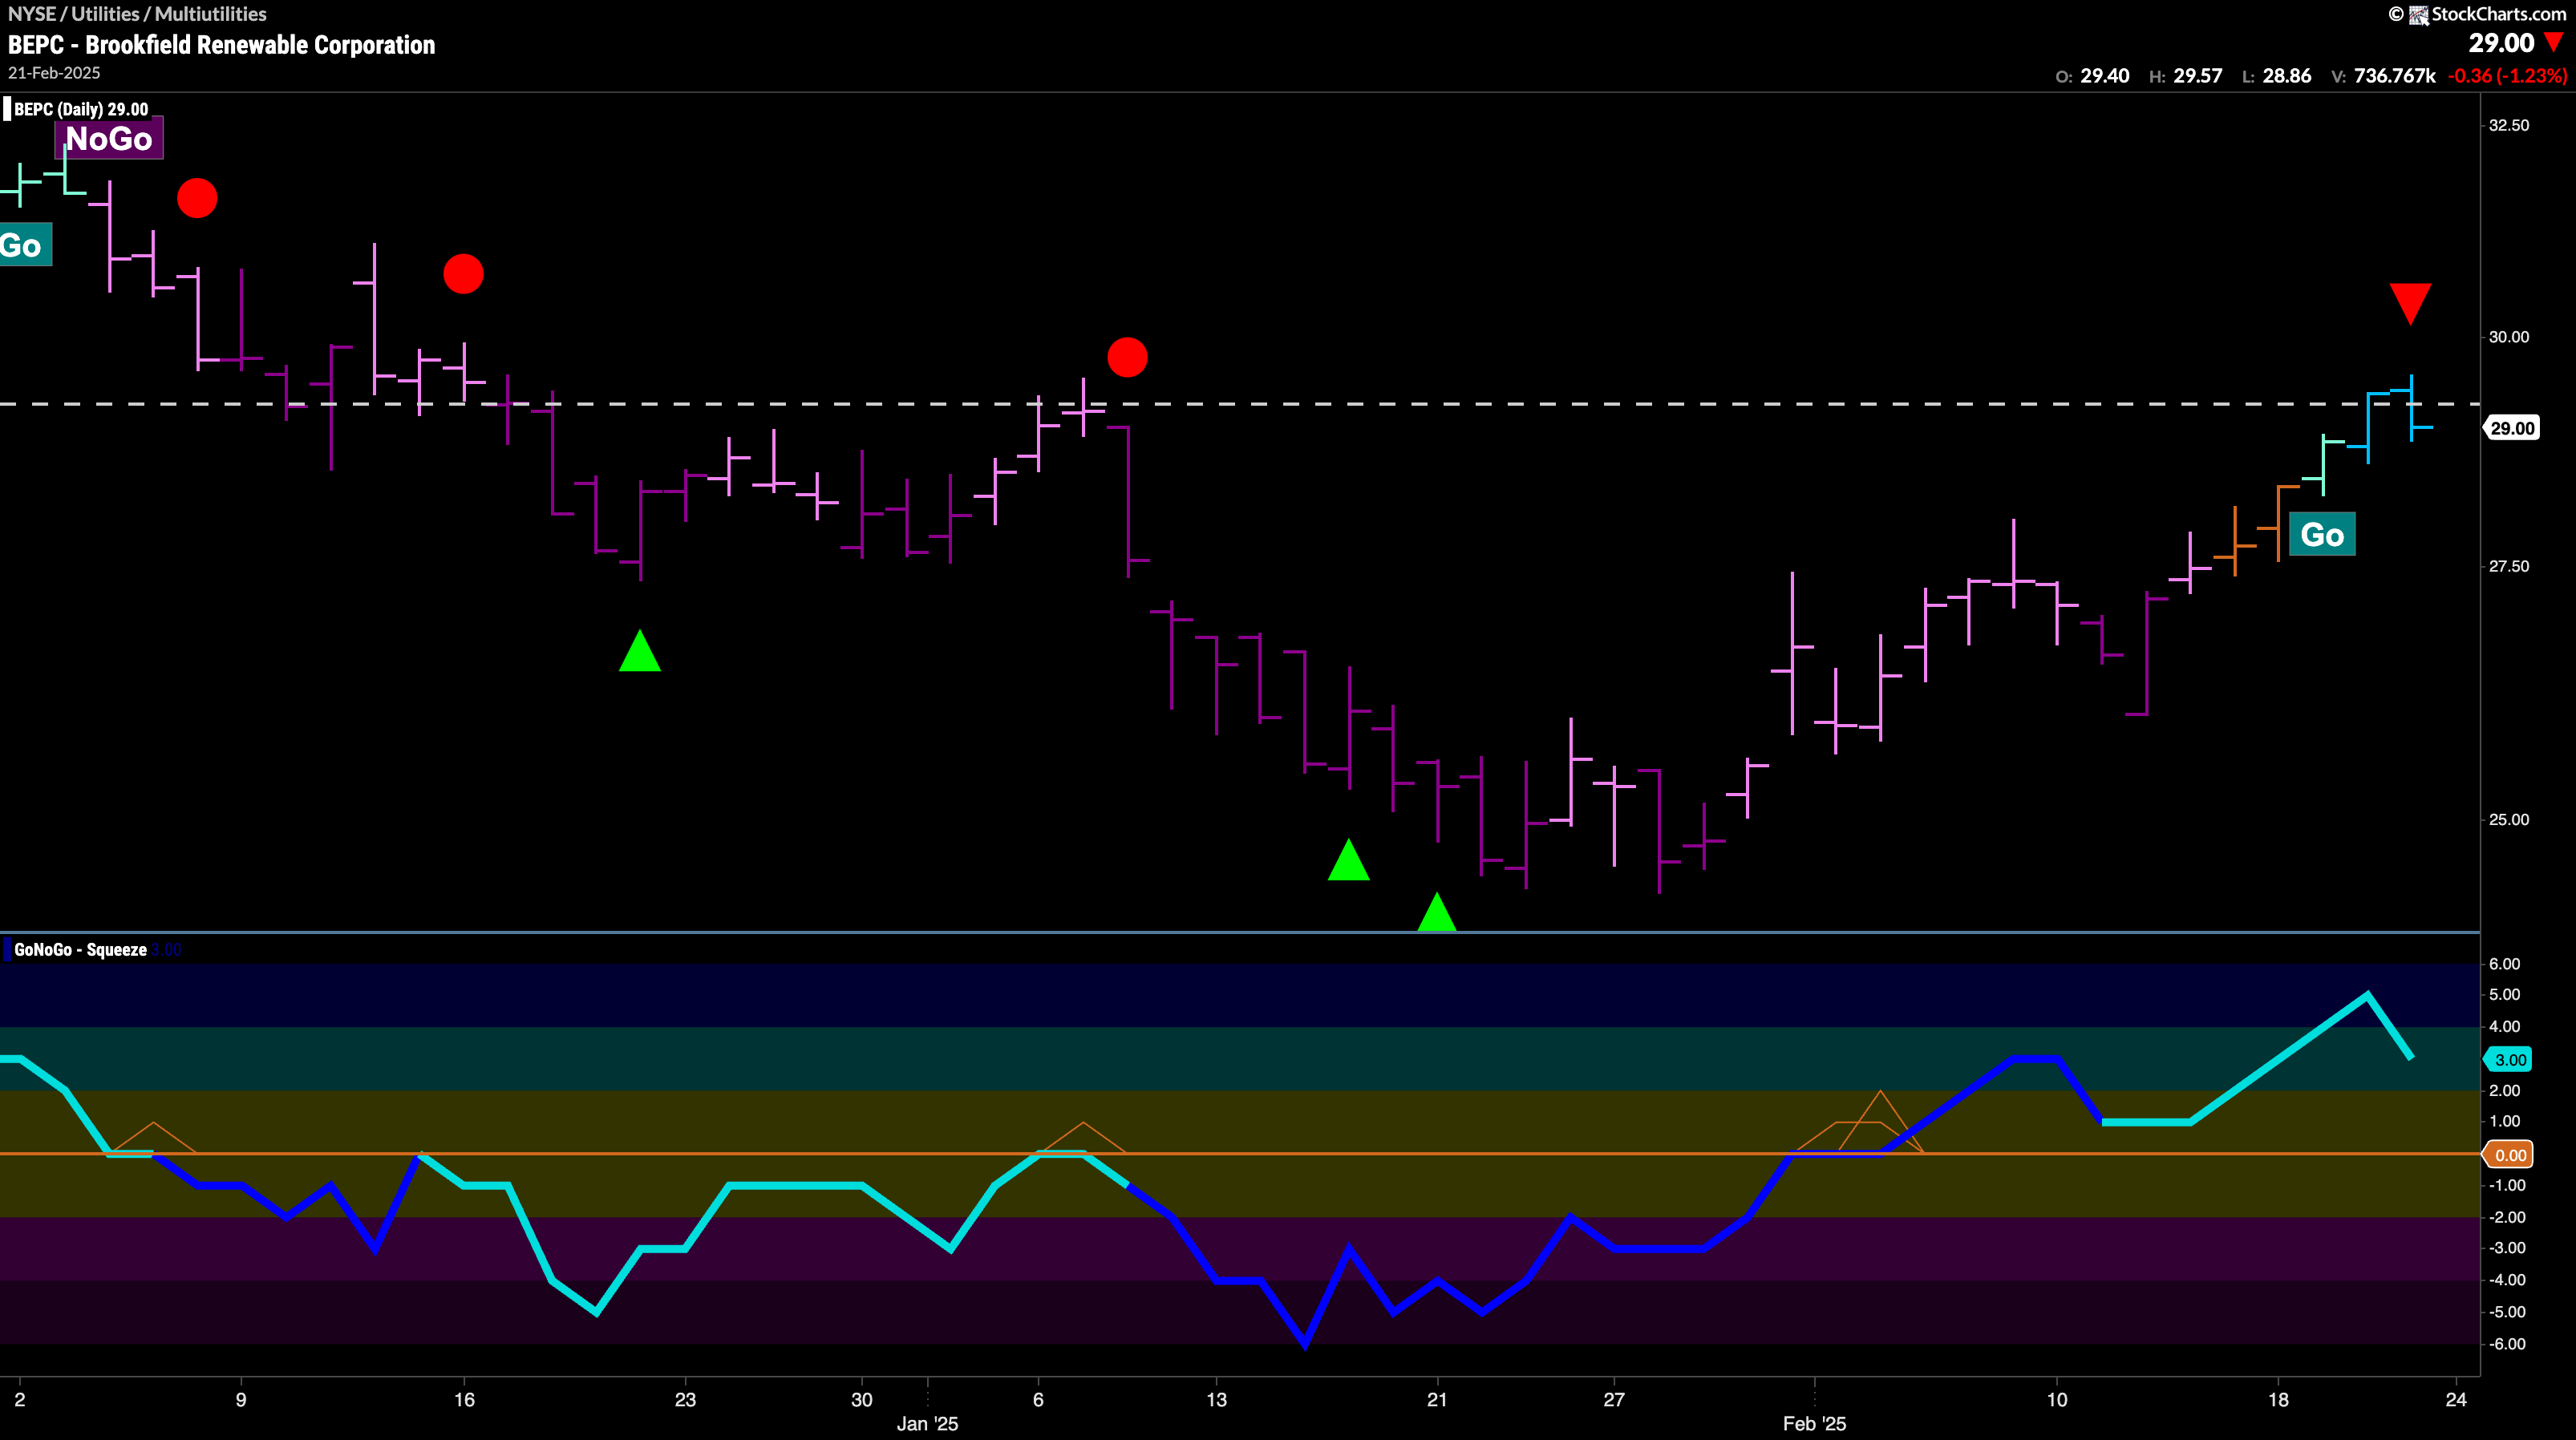This screenshot has height=1440, width=2576.
Task: Click the red down triangle near latest bar
Action: pos(2410,304)
